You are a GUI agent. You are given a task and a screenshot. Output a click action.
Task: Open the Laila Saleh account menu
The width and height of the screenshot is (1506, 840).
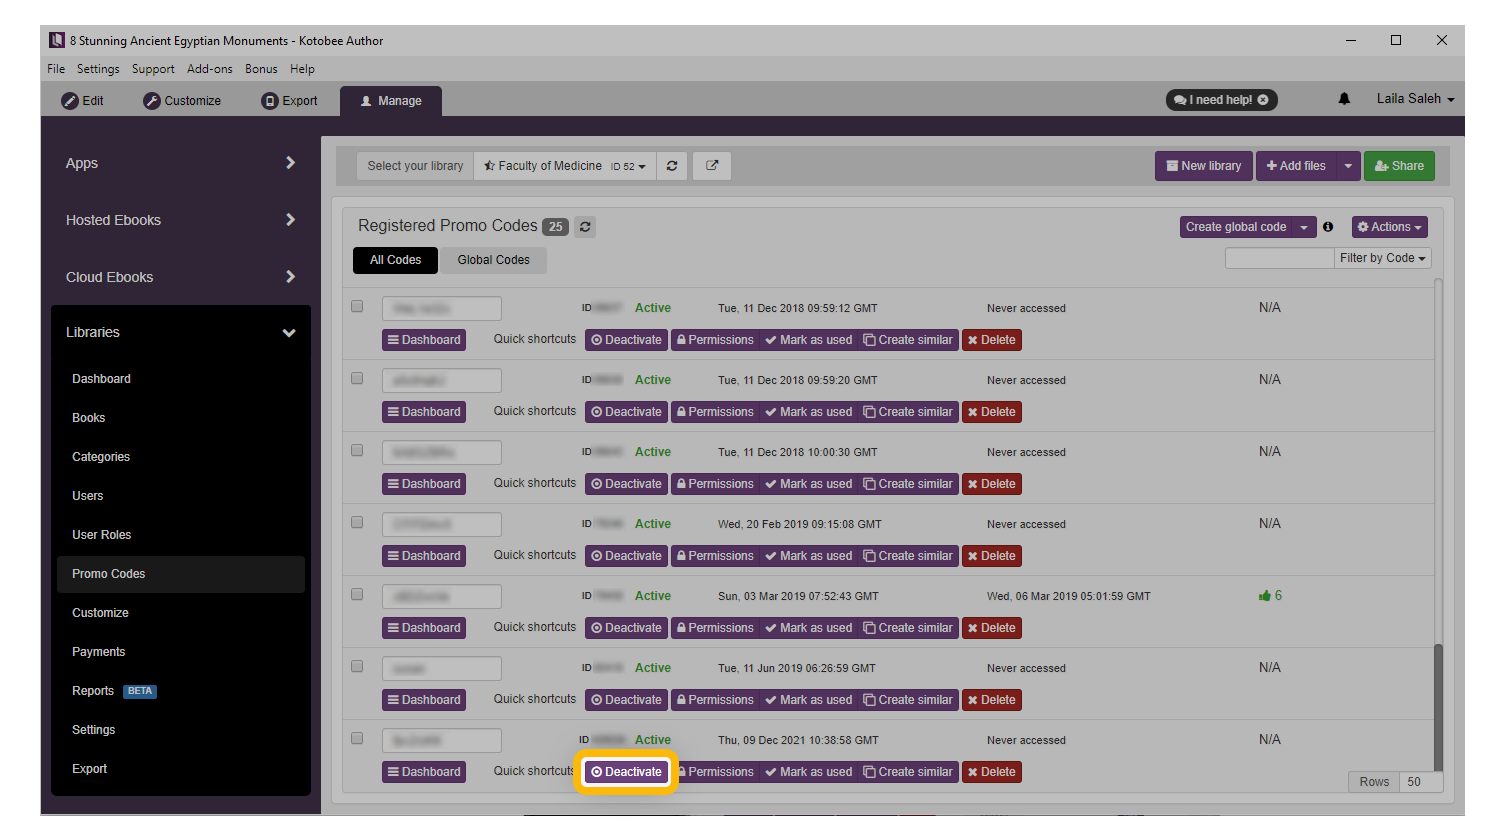[1415, 99]
